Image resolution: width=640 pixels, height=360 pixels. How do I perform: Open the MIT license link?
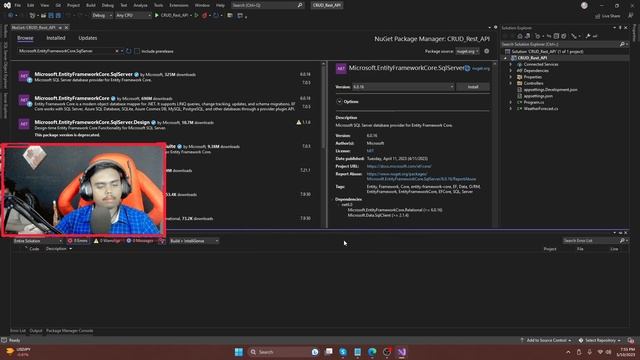370,151
